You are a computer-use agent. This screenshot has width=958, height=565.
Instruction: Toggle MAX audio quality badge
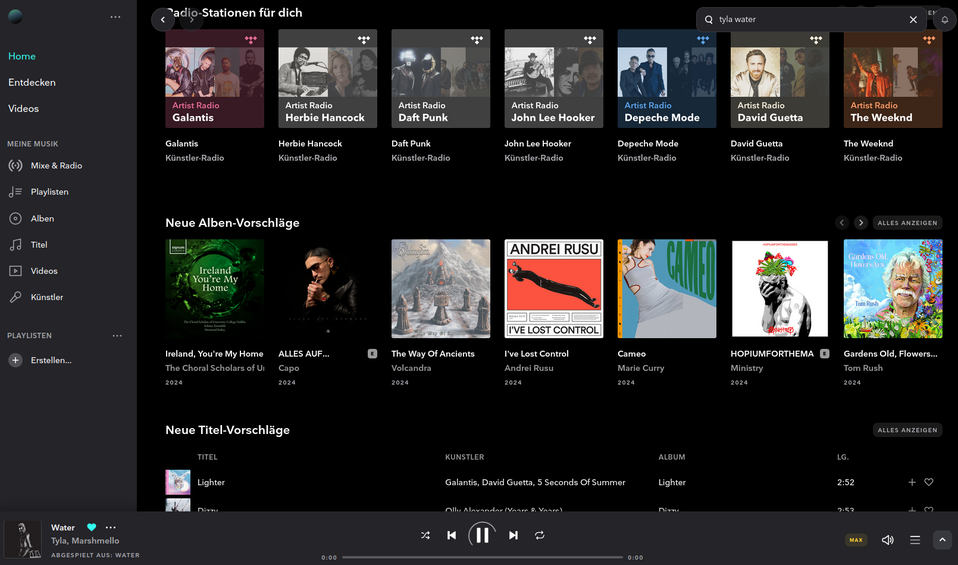856,540
